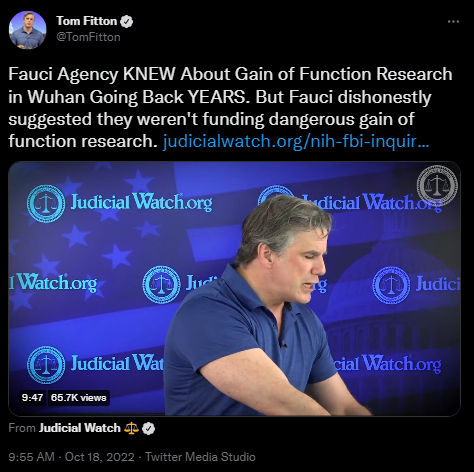The height and width of the screenshot is (472, 474).
Task: Open the judicialwatch.org/nih-fbi-inquir link
Action: coord(296,141)
